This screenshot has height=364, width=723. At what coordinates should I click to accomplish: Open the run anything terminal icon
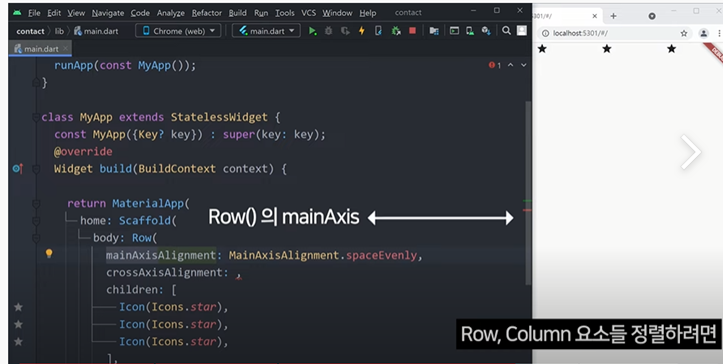click(454, 31)
